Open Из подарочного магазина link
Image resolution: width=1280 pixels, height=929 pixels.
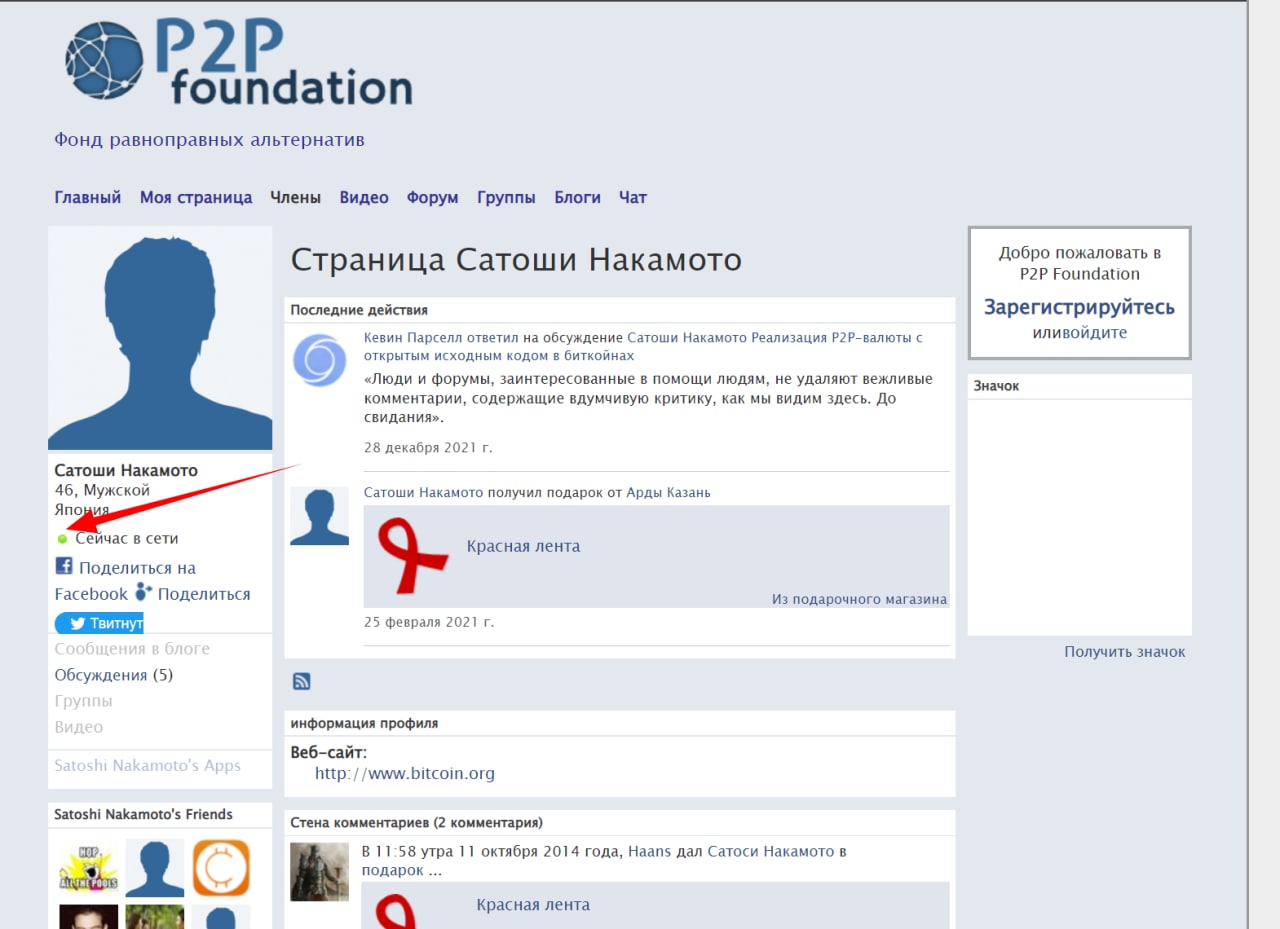tap(859, 599)
